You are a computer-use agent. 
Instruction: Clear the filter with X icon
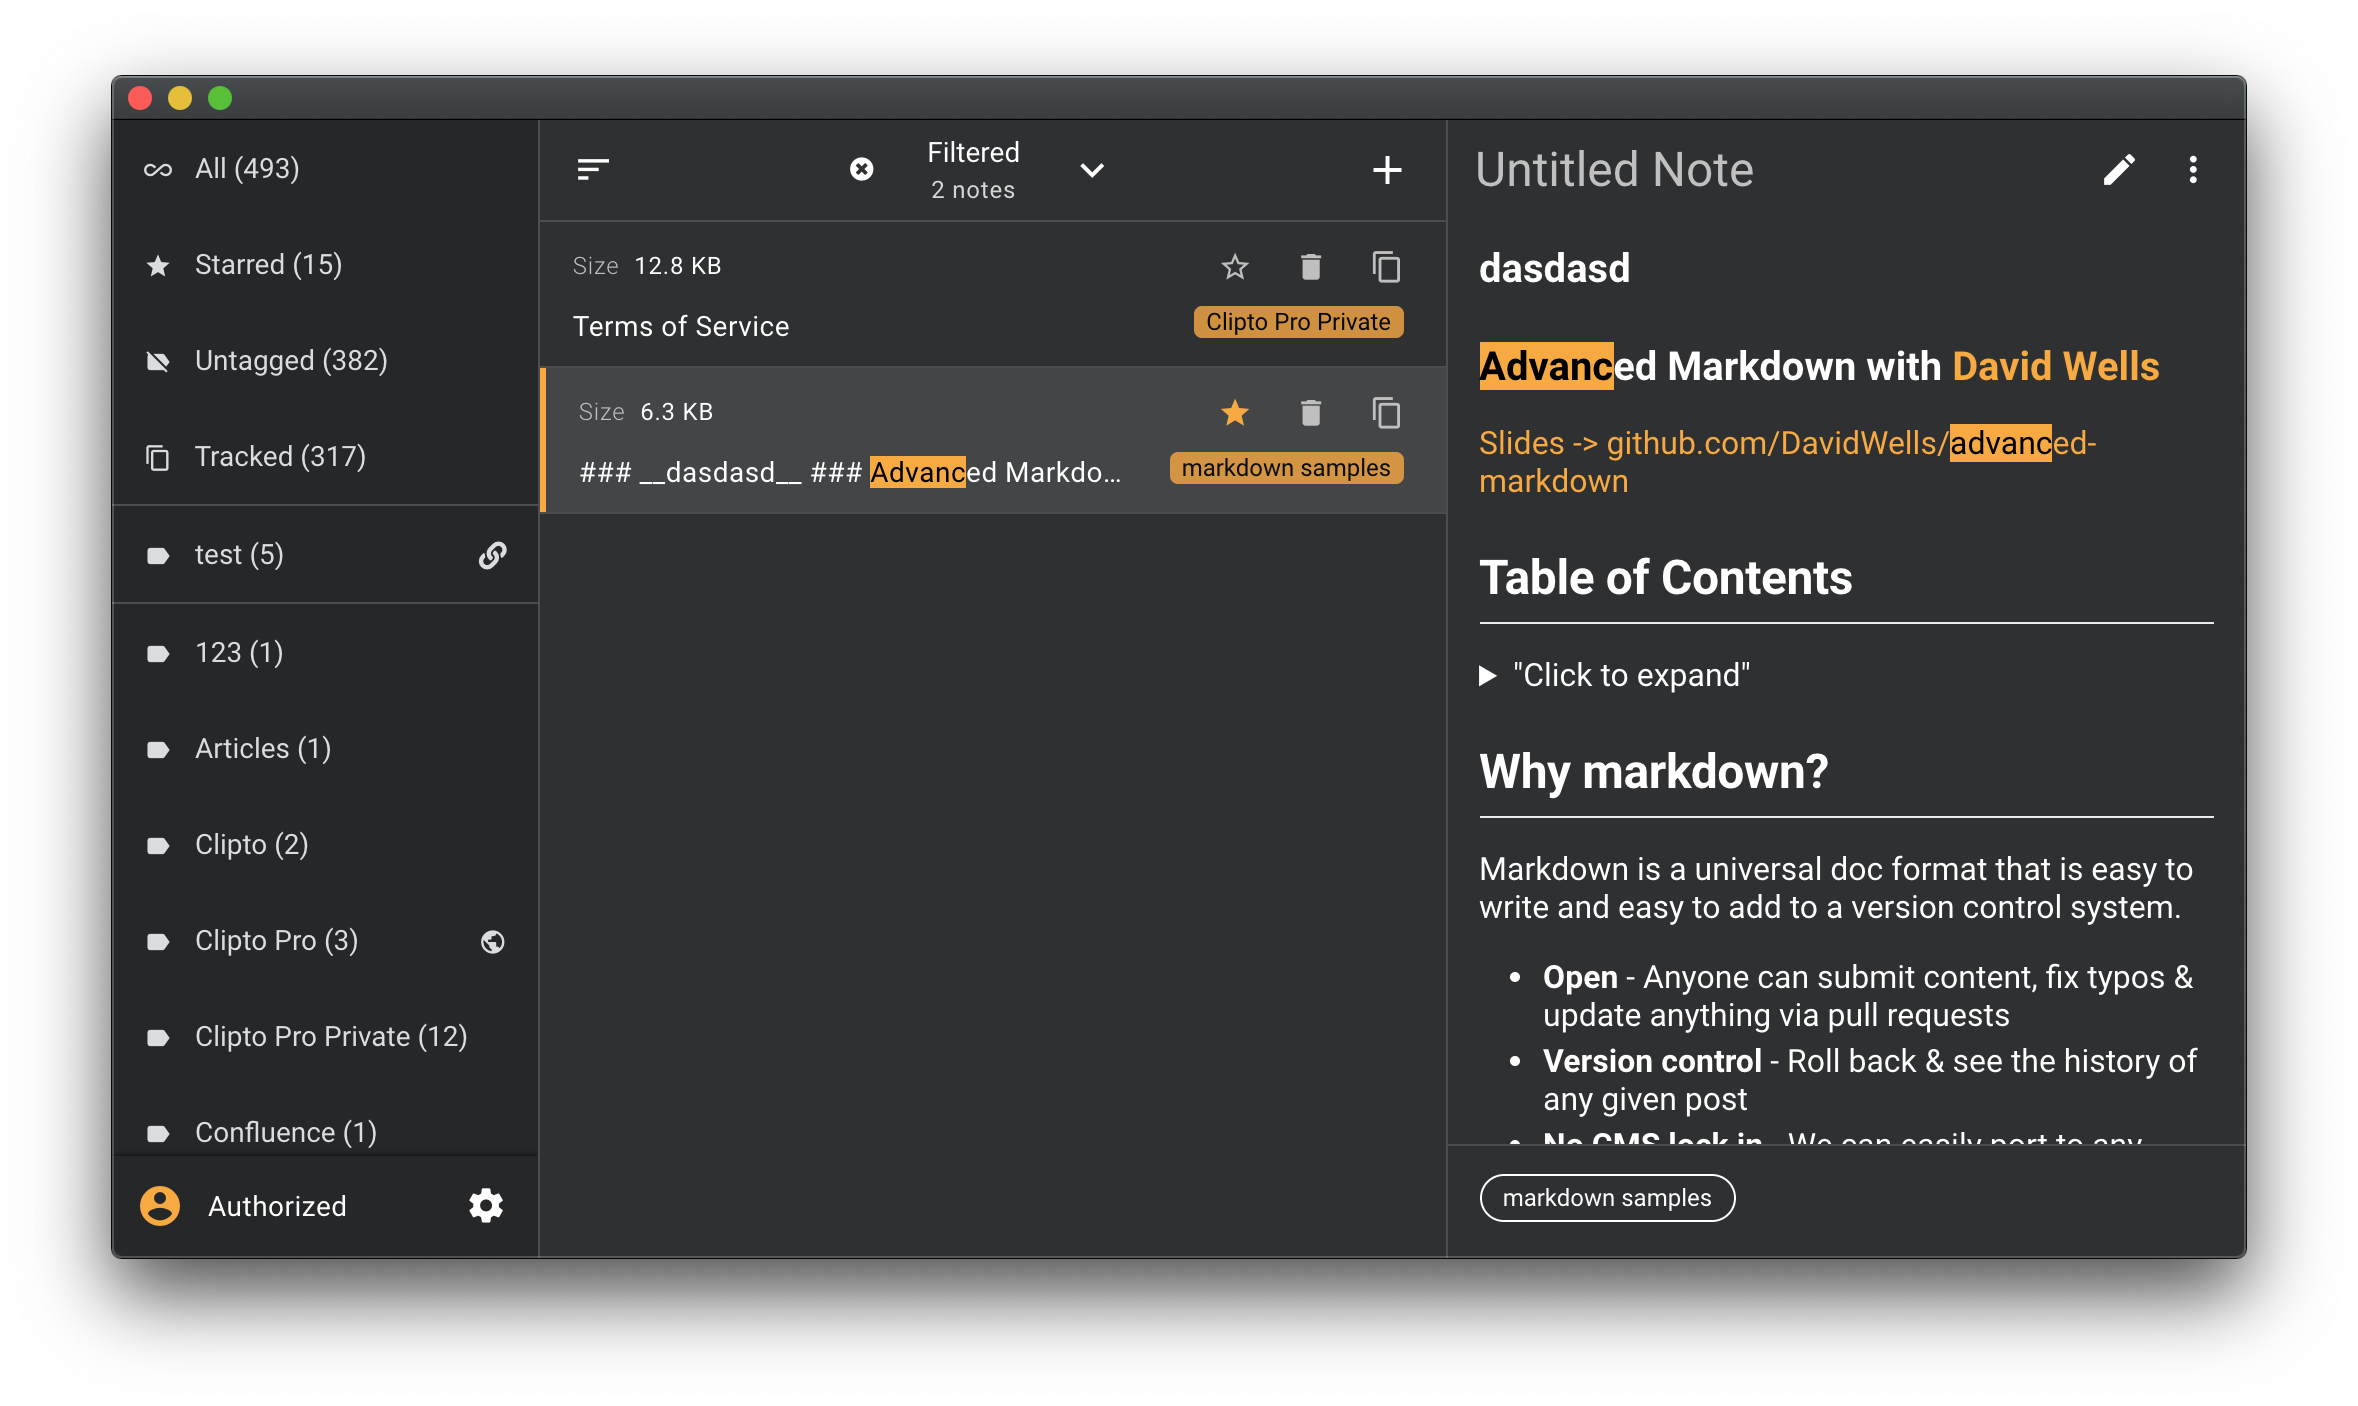click(x=861, y=169)
